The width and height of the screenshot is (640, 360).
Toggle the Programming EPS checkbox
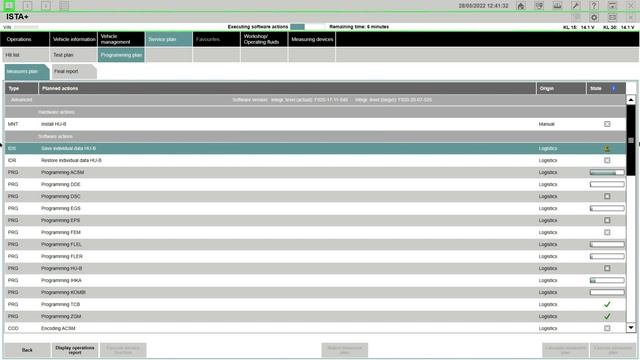607,220
